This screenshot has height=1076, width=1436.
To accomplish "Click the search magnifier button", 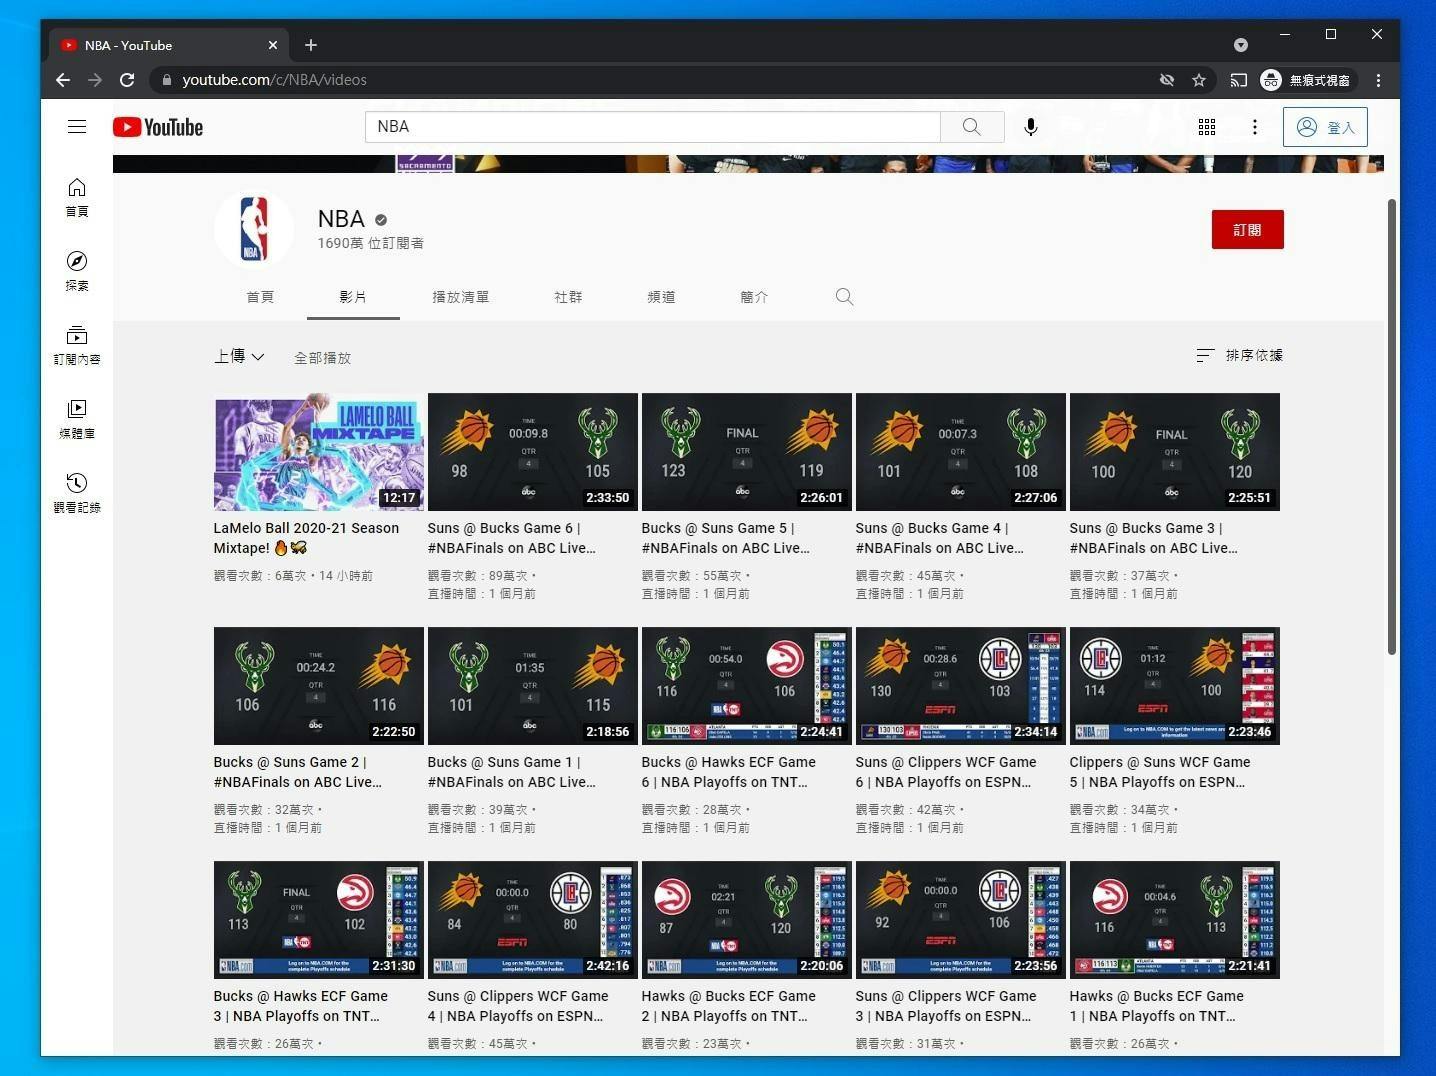I will 971,127.
